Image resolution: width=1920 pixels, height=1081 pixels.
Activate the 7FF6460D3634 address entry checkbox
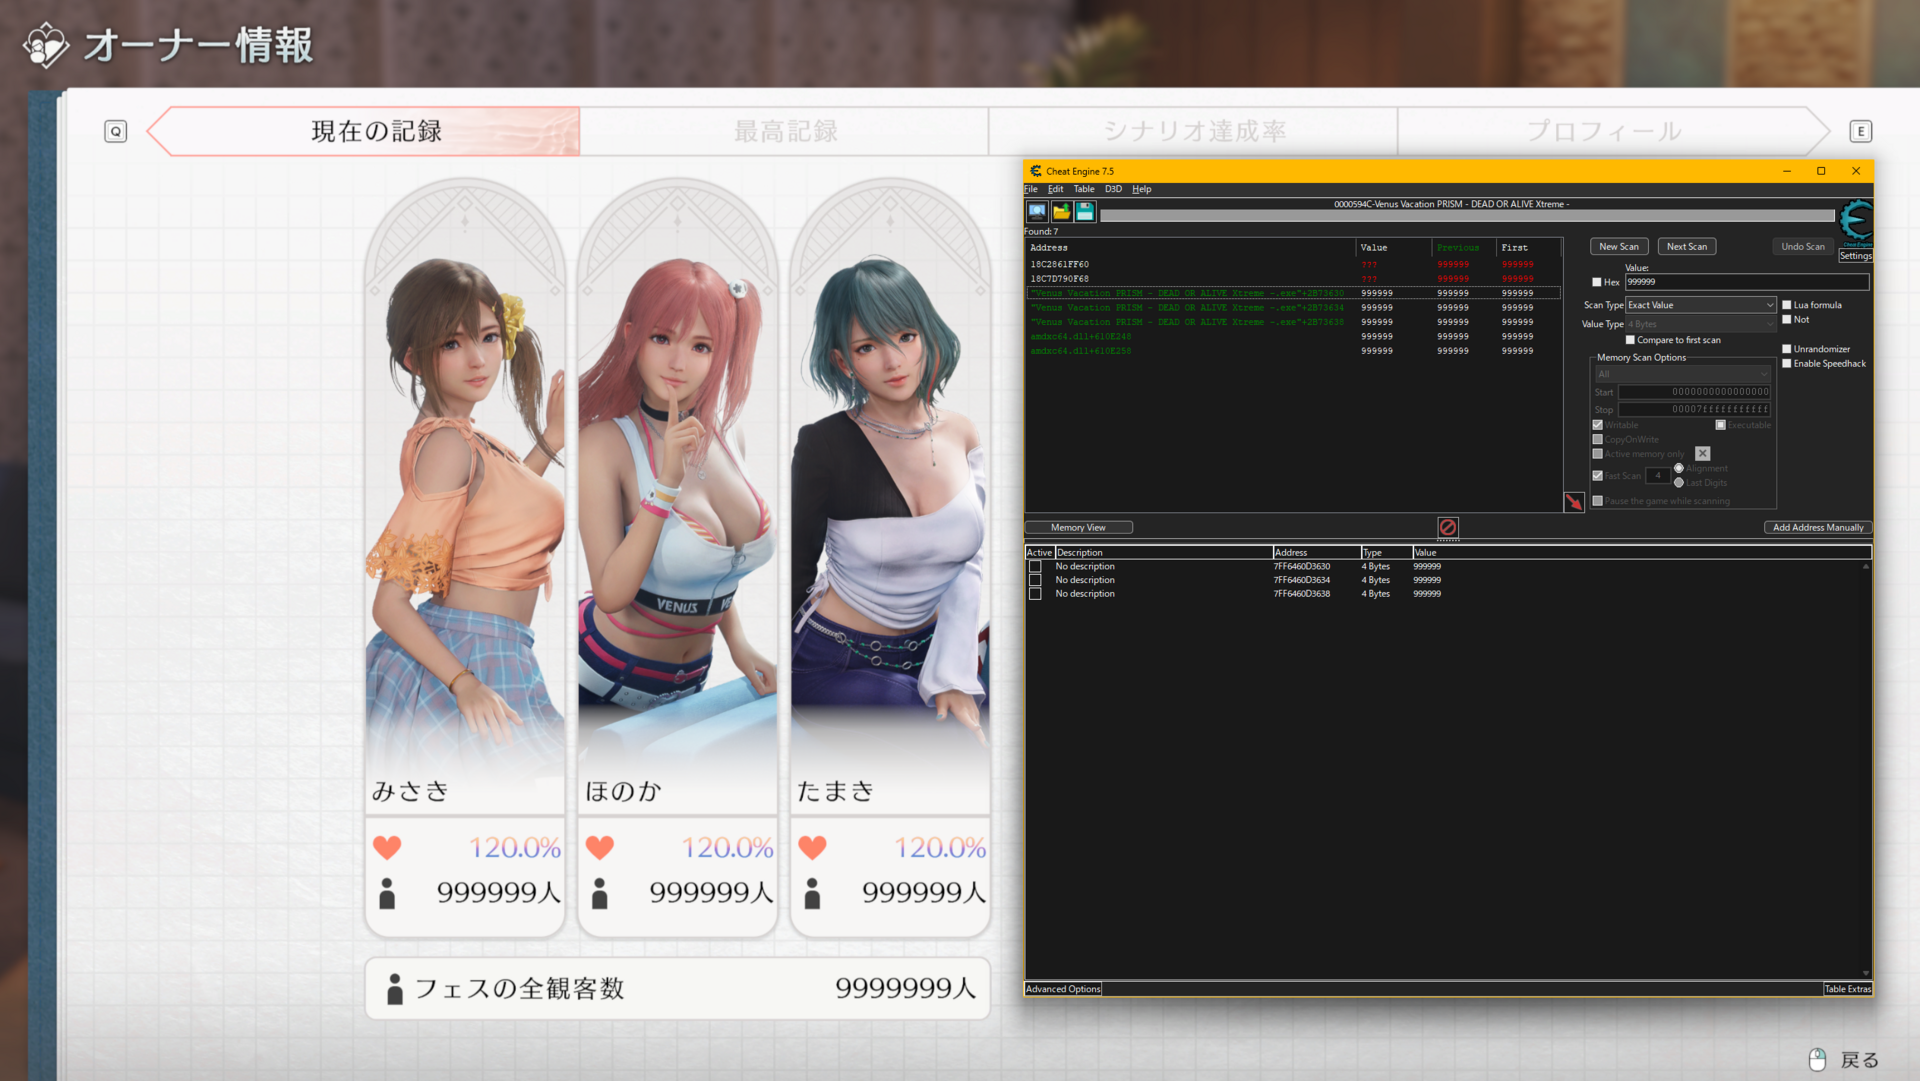point(1035,580)
